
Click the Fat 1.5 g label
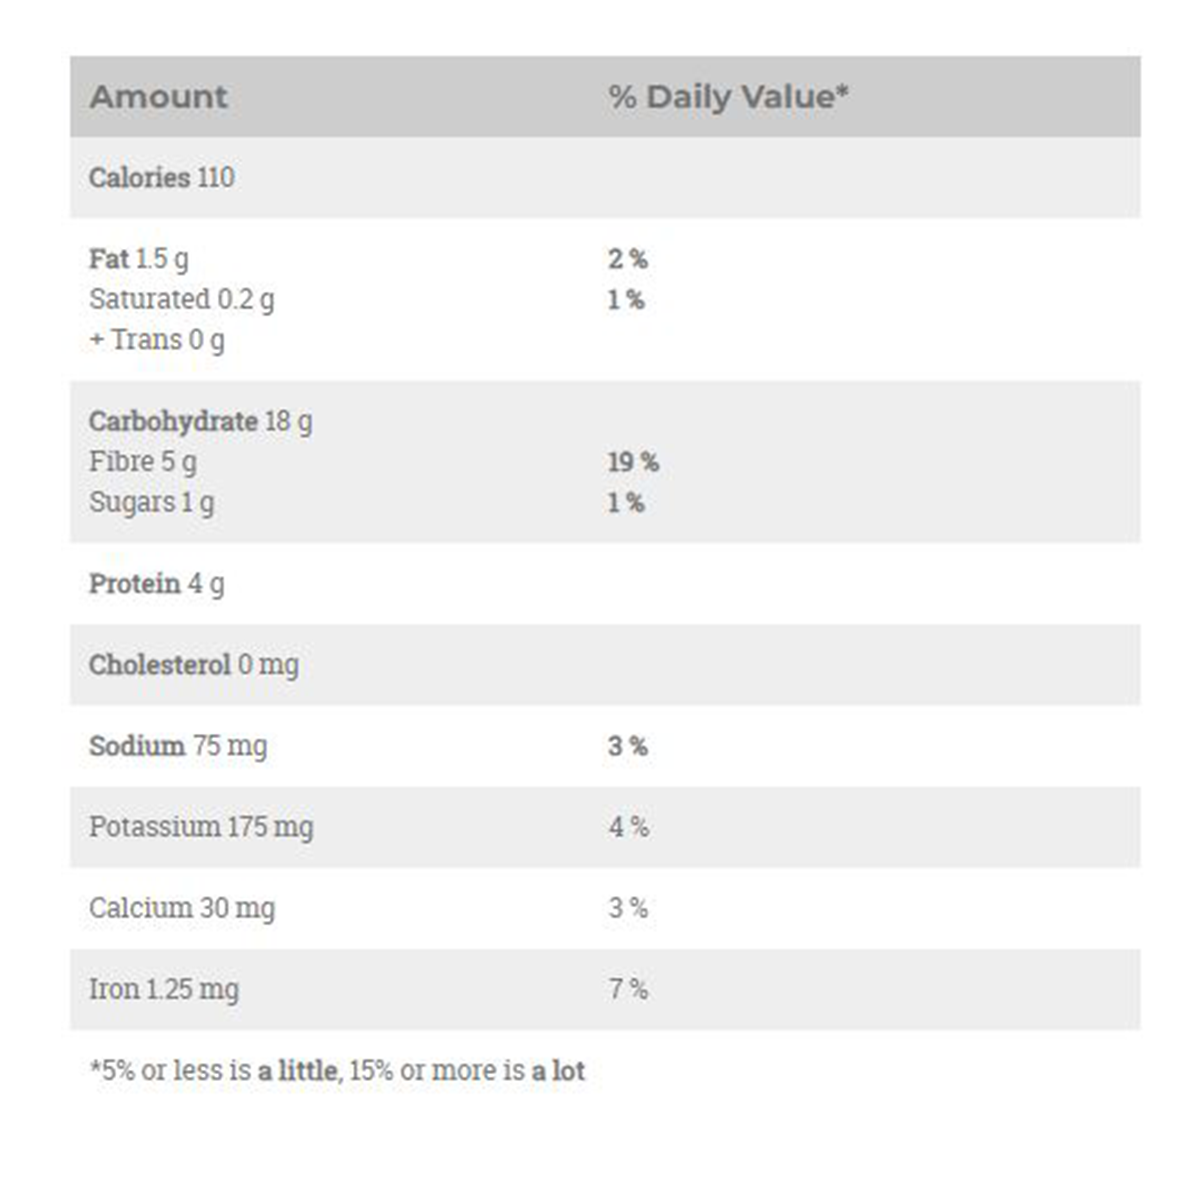click(138, 259)
